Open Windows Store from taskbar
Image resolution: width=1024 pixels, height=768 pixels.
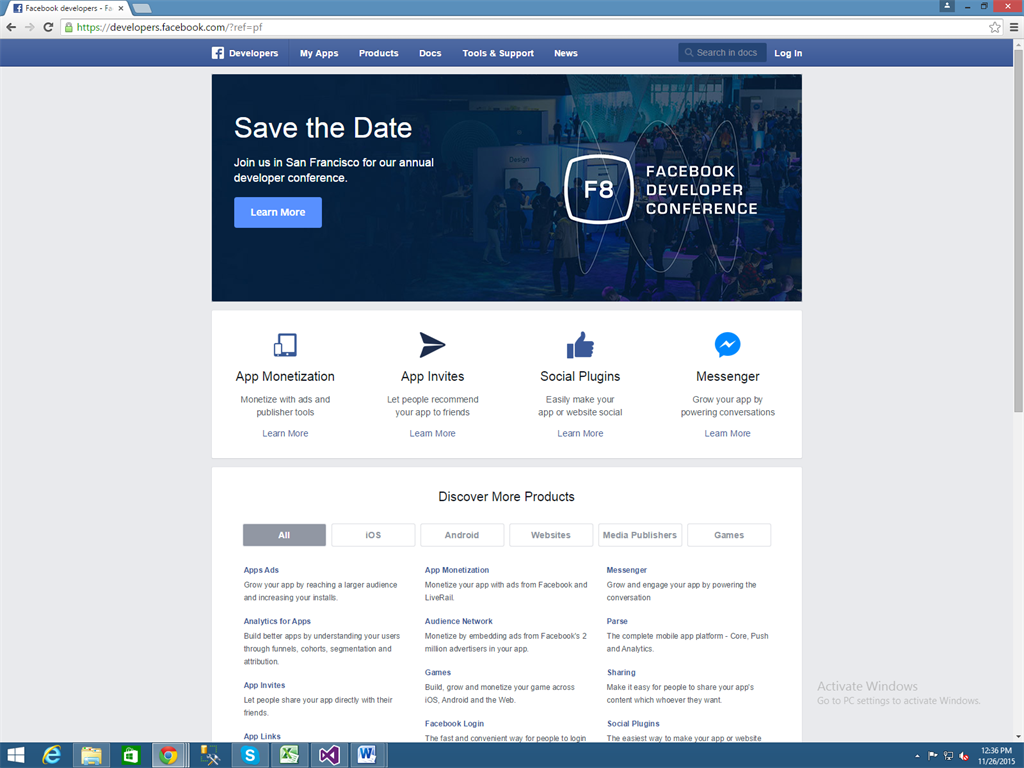click(x=131, y=756)
